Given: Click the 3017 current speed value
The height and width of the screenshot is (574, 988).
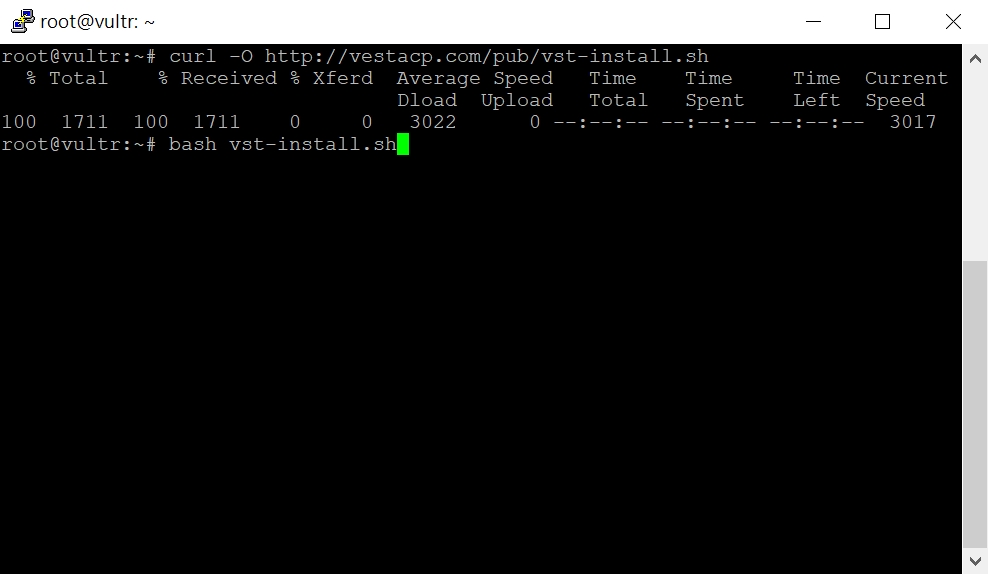Looking at the screenshot, I should coord(912,122).
